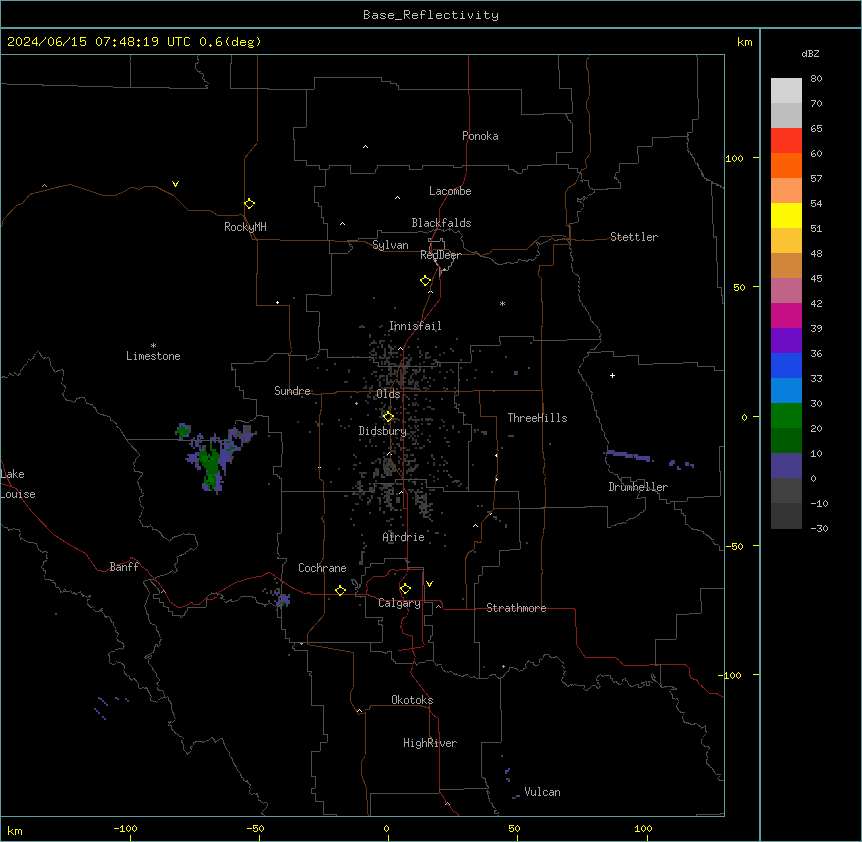Screen dimensions: 862x842
Task: Select the Banff label
Action: click(x=124, y=567)
